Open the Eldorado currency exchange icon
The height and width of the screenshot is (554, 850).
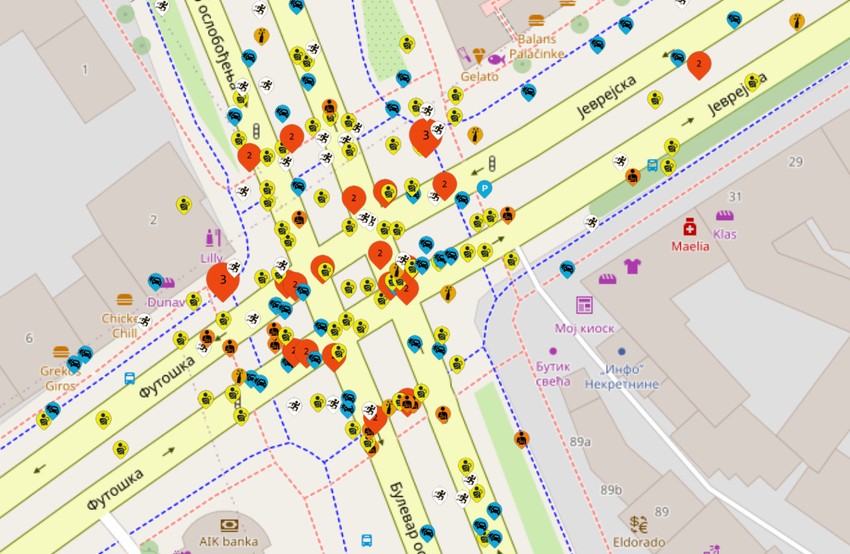639,524
